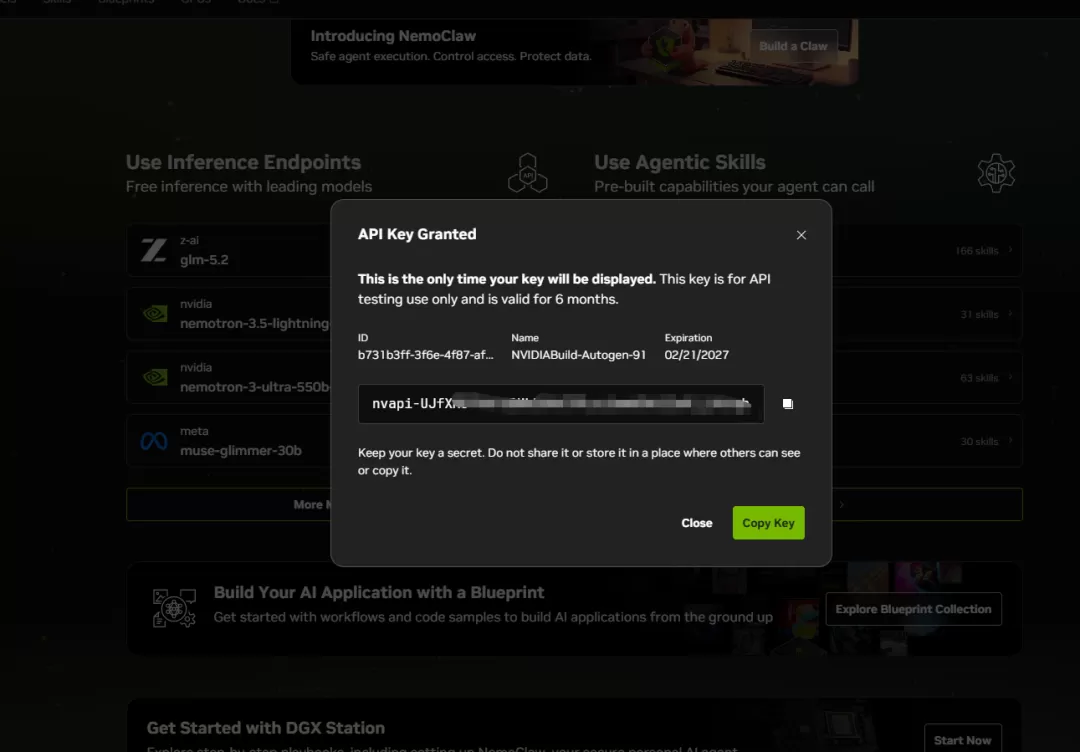Click the green Copy Key button

tap(769, 523)
